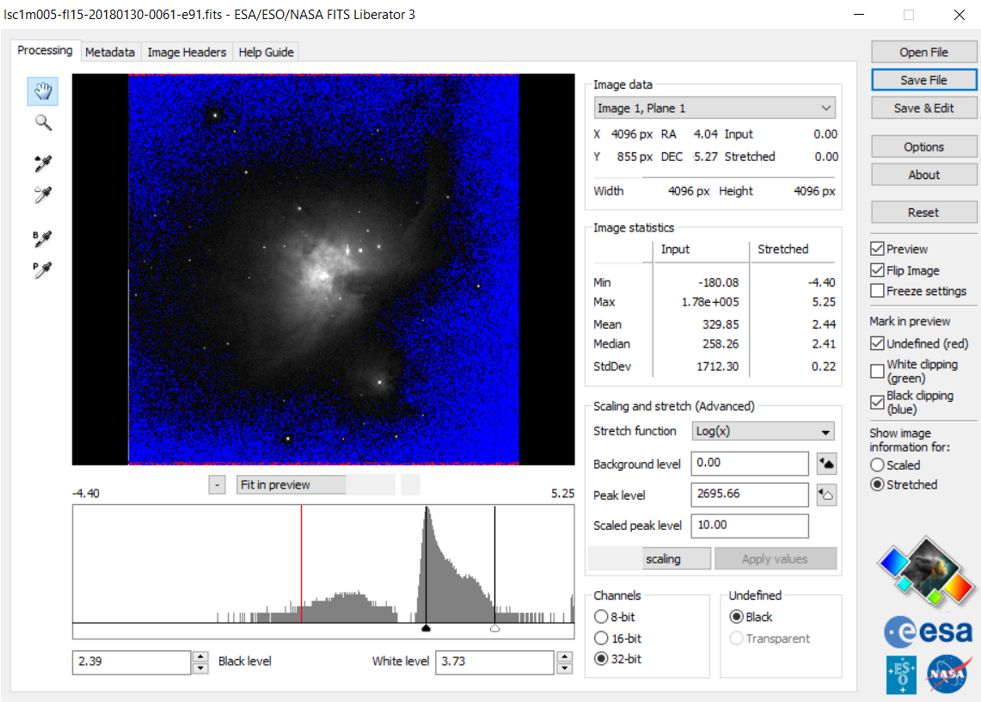Switch to the Metadata tab
This screenshot has width=981, height=702.
click(109, 52)
